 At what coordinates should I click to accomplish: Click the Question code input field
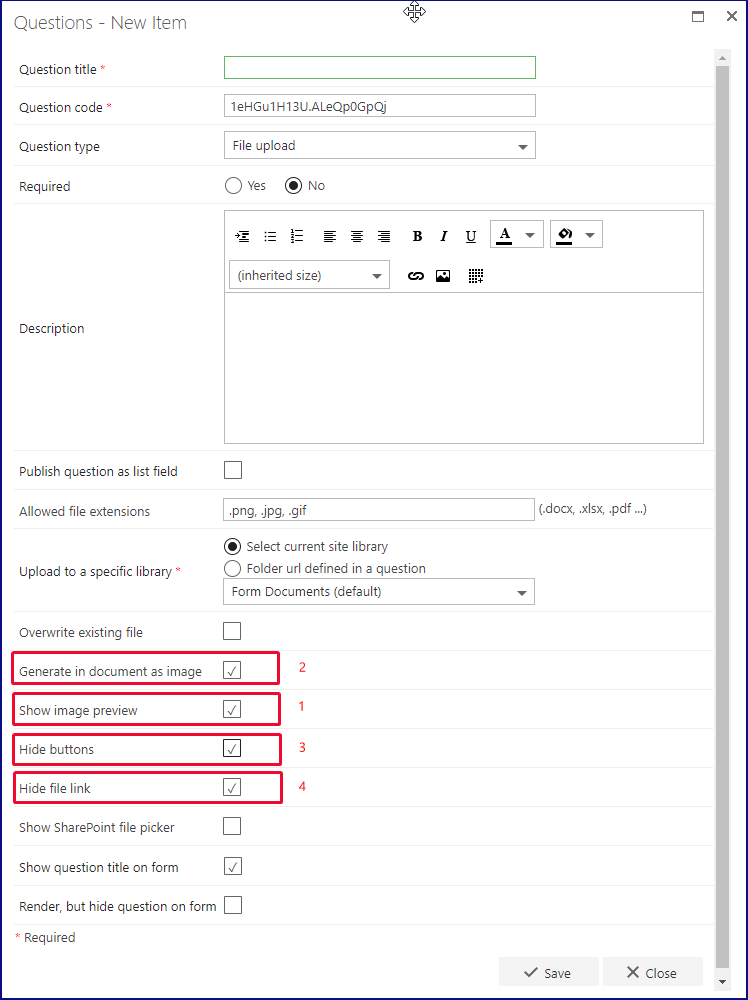(x=379, y=106)
